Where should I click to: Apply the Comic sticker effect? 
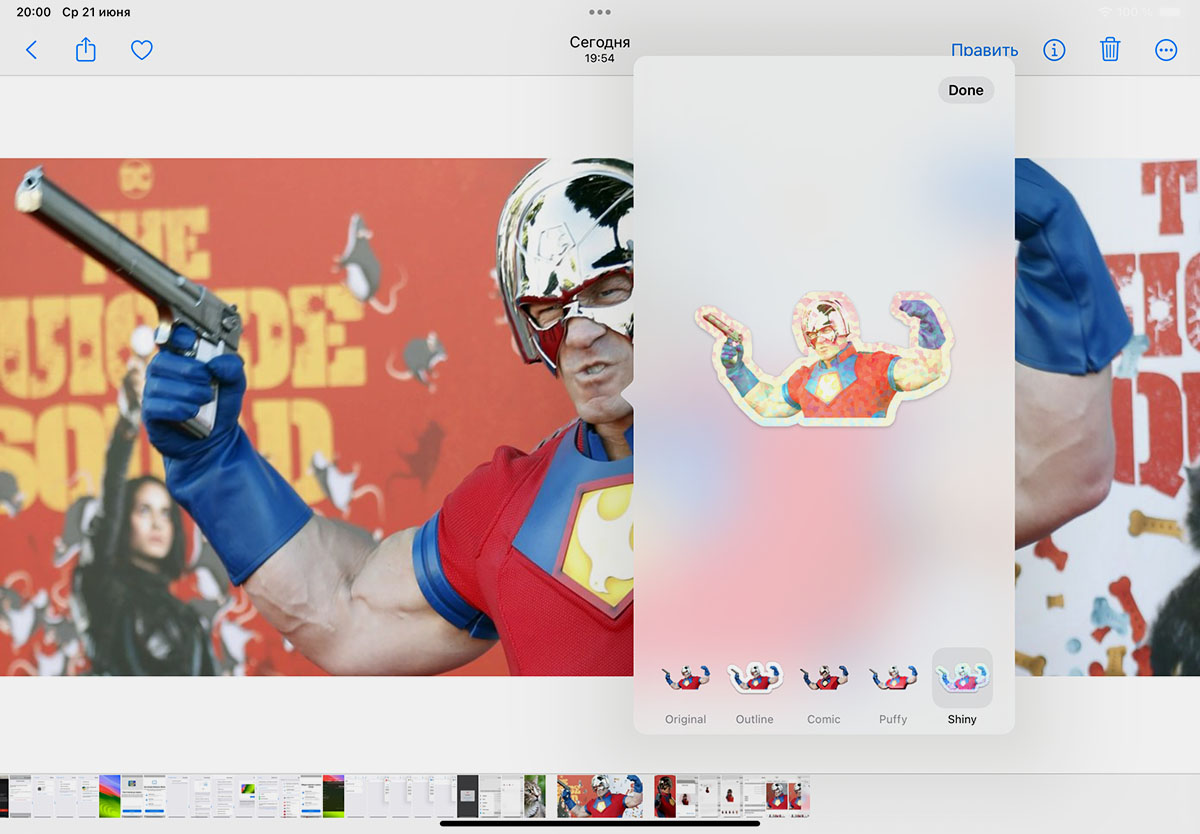click(x=824, y=679)
